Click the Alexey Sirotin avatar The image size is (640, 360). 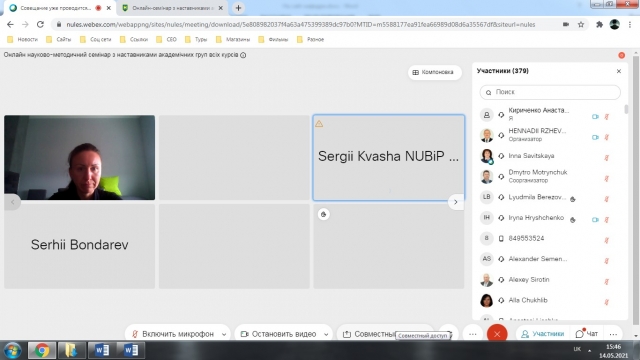487,280
